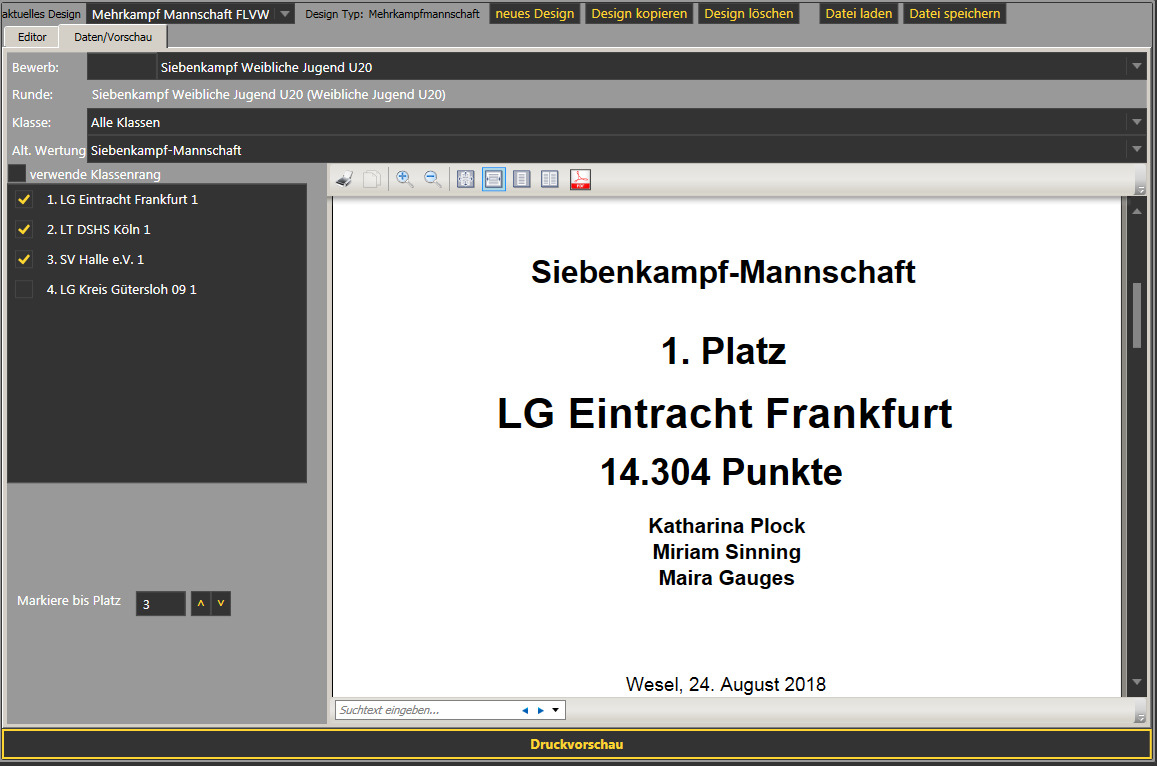Select 'Alle Klassen' in Klasse field
Image resolution: width=1157 pixels, height=766 pixels.
tap(125, 123)
